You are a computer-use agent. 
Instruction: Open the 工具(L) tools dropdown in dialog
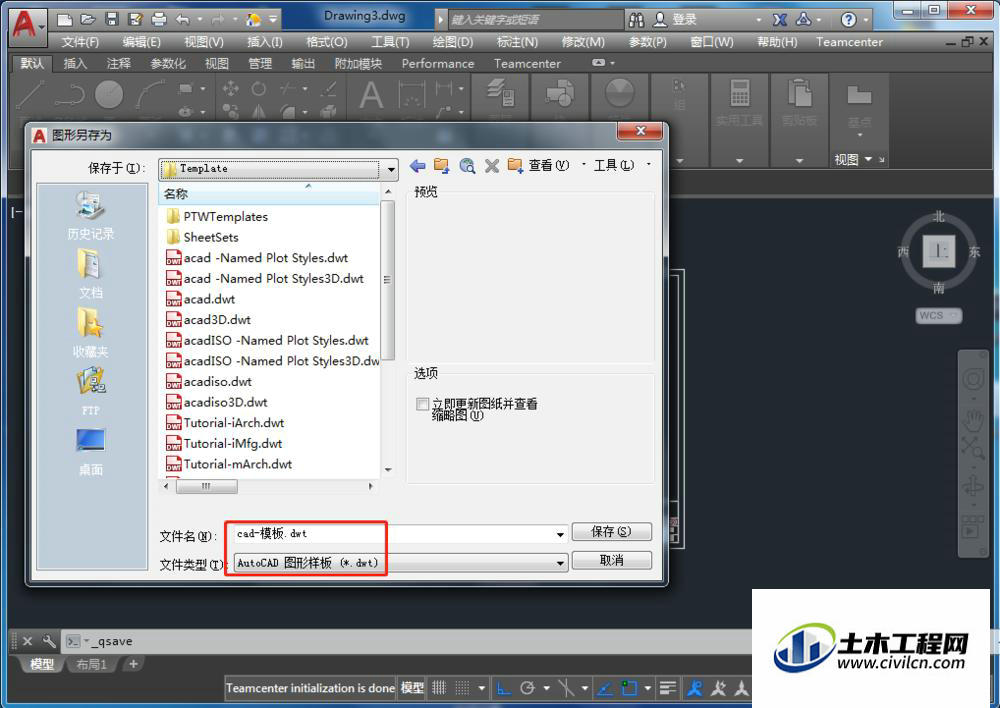pos(614,165)
